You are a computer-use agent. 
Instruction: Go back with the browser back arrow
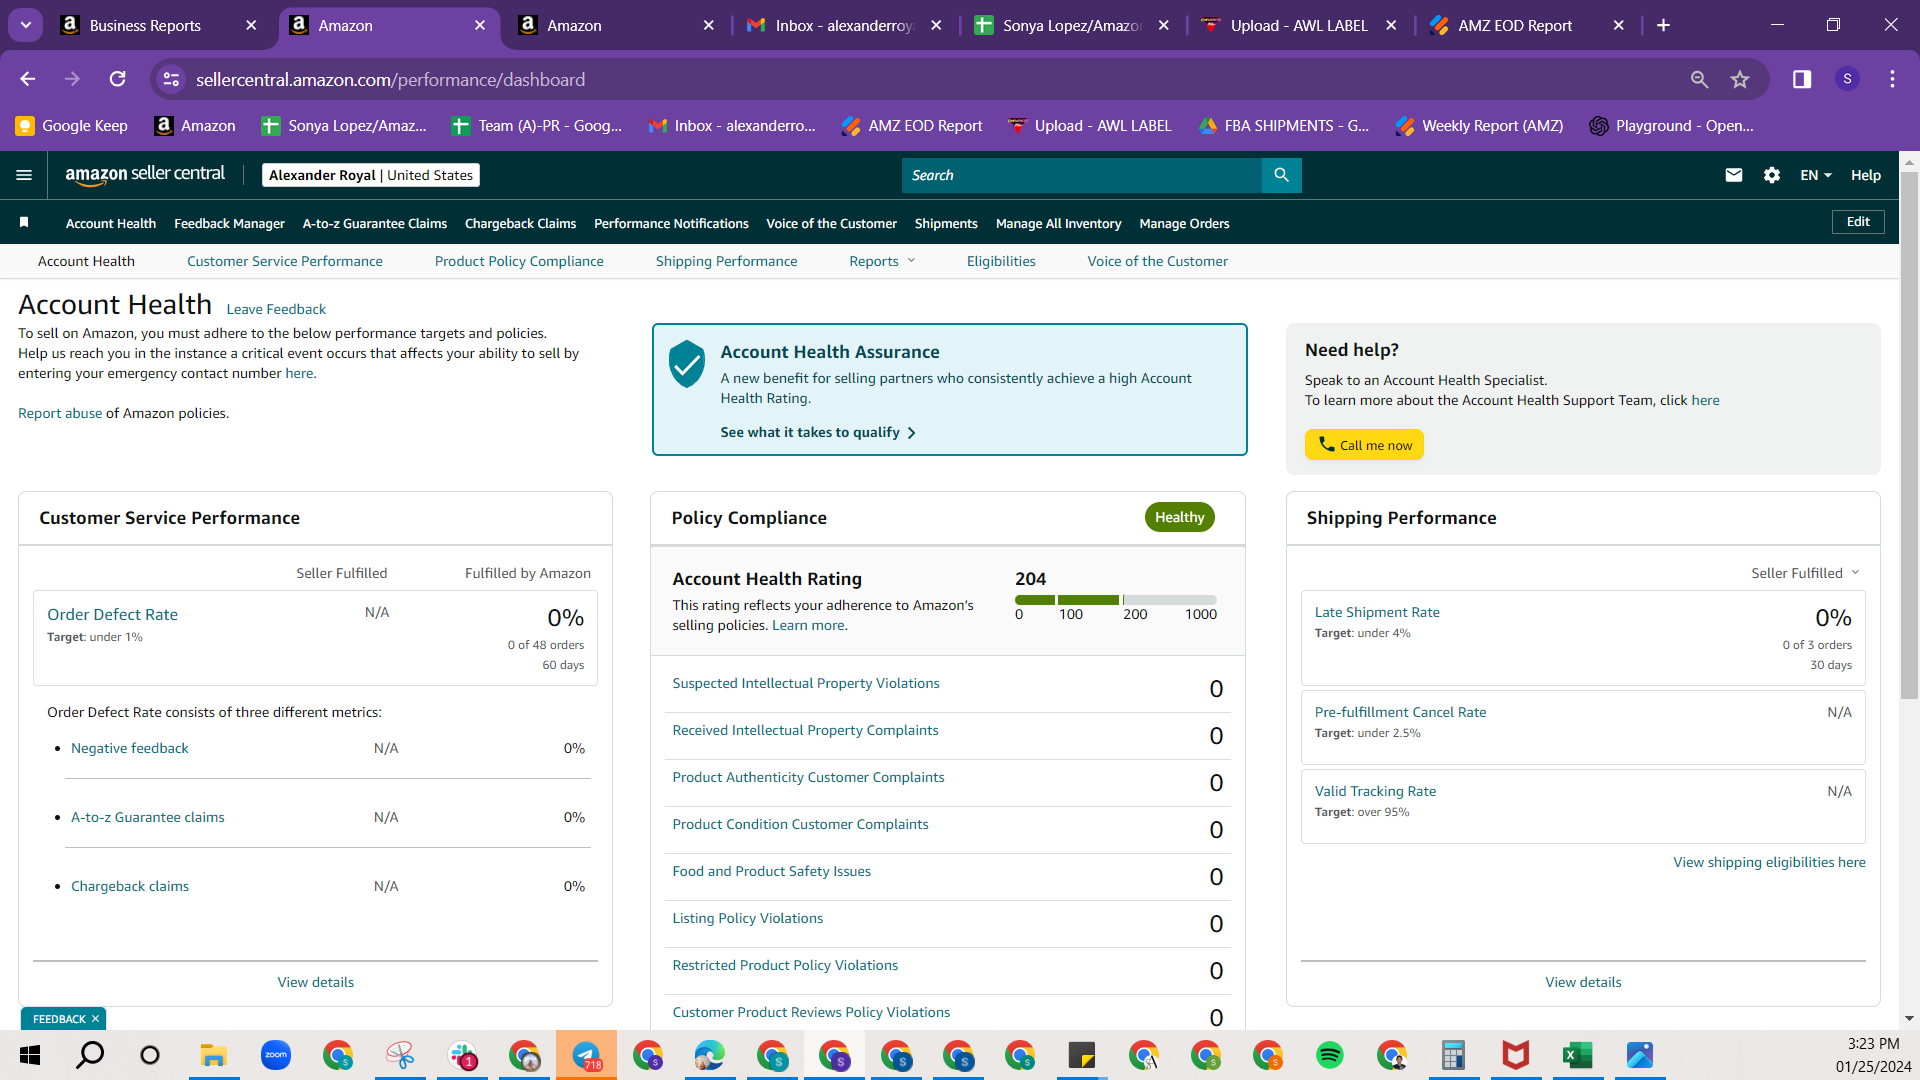click(27, 79)
